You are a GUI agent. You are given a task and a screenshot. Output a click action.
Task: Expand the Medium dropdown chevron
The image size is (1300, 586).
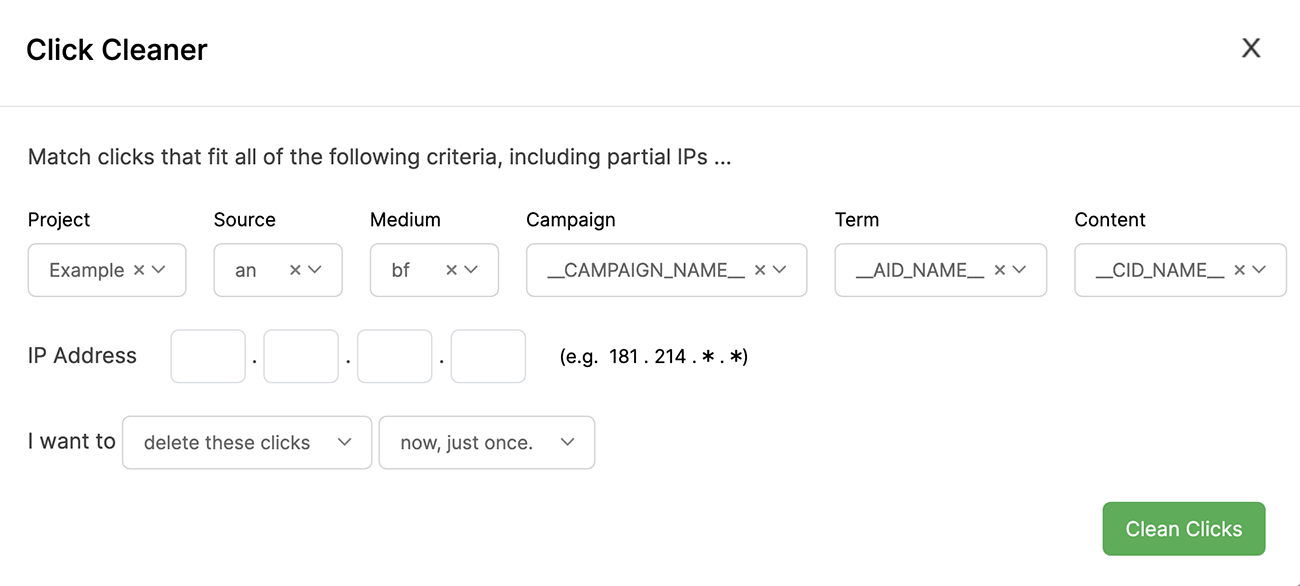pyautogui.click(x=470, y=270)
